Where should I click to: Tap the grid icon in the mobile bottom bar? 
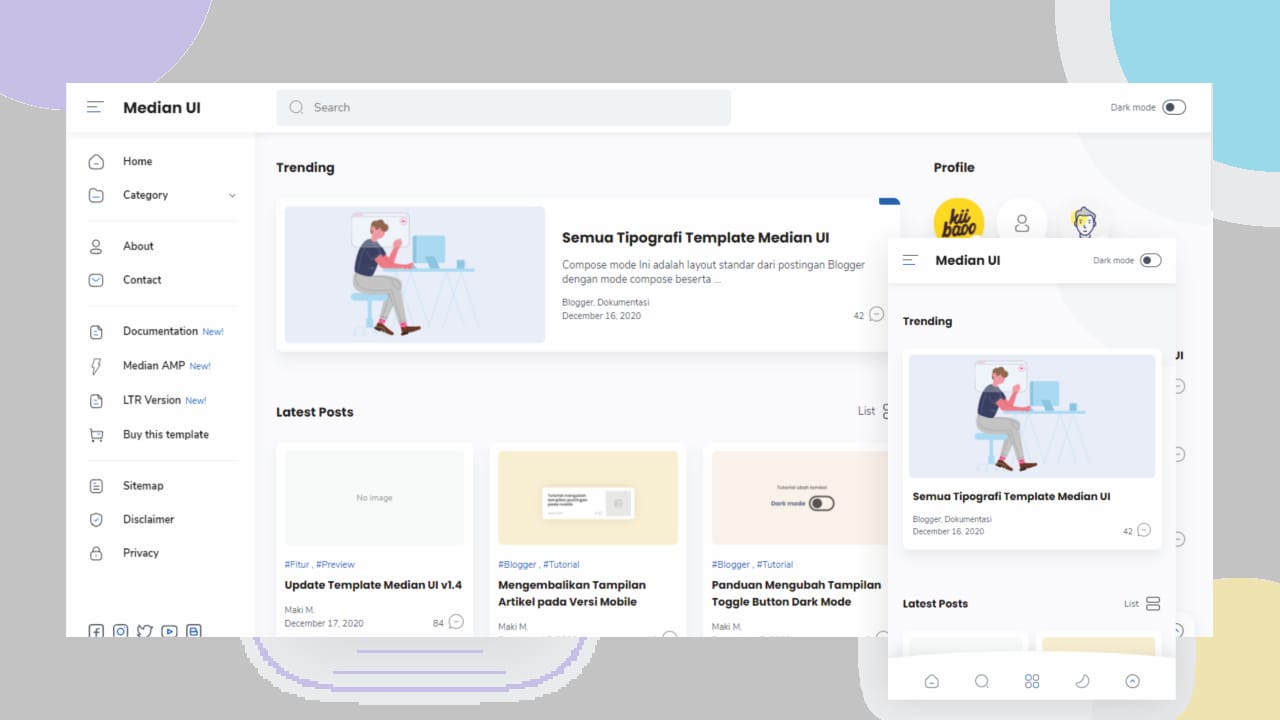pos(1032,681)
